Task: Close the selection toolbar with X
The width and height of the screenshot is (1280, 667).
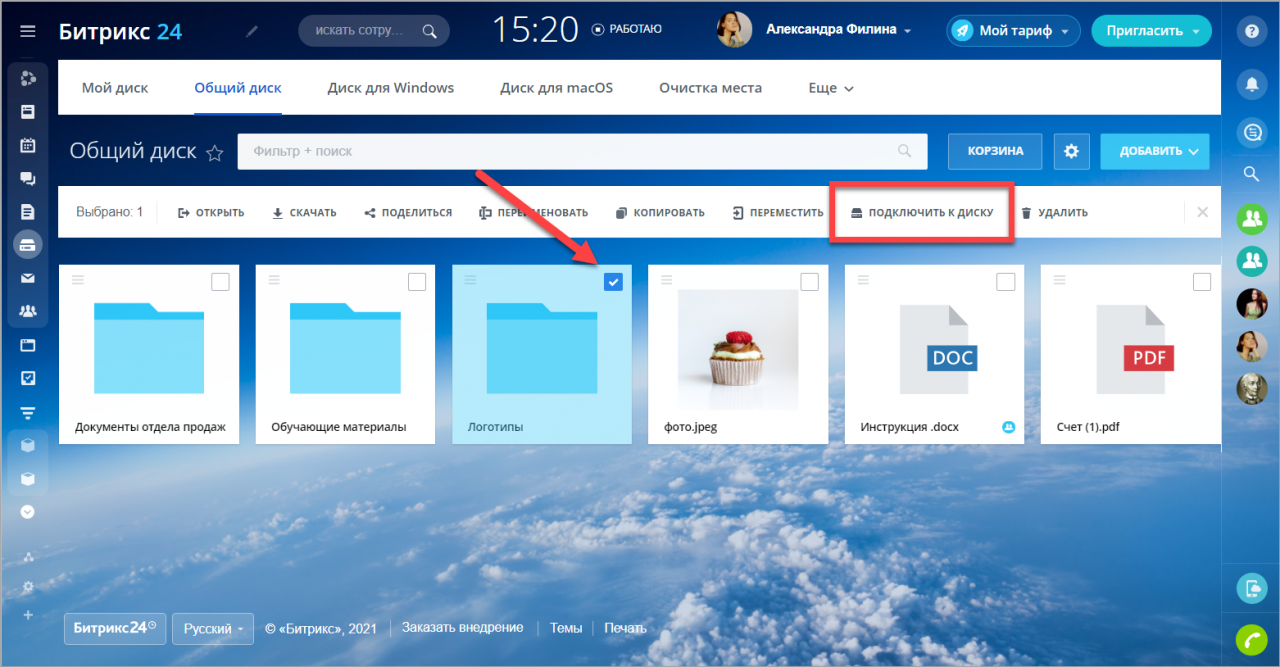Action: pyautogui.click(x=1202, y=212)
